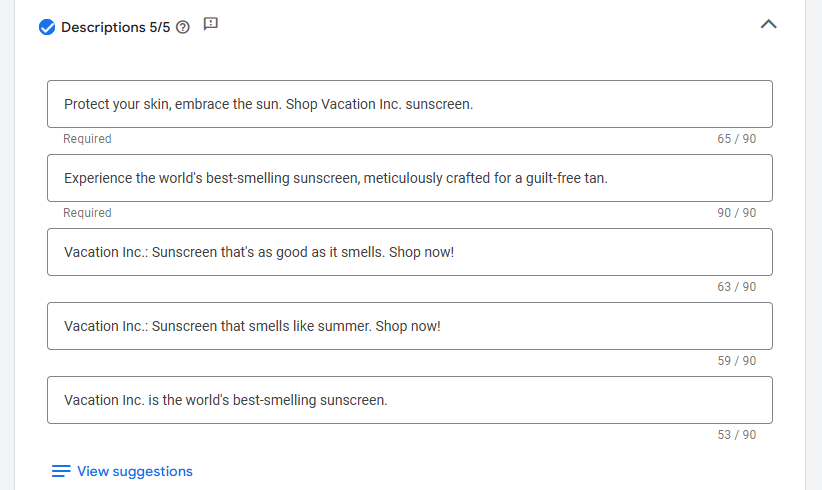Click the 53 / 90 character counter
822x490 pixels.
736,435
